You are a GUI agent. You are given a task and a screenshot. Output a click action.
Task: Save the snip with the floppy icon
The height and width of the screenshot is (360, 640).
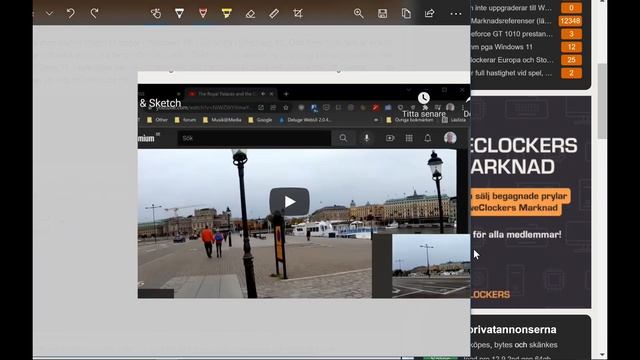tap(382, 13)
